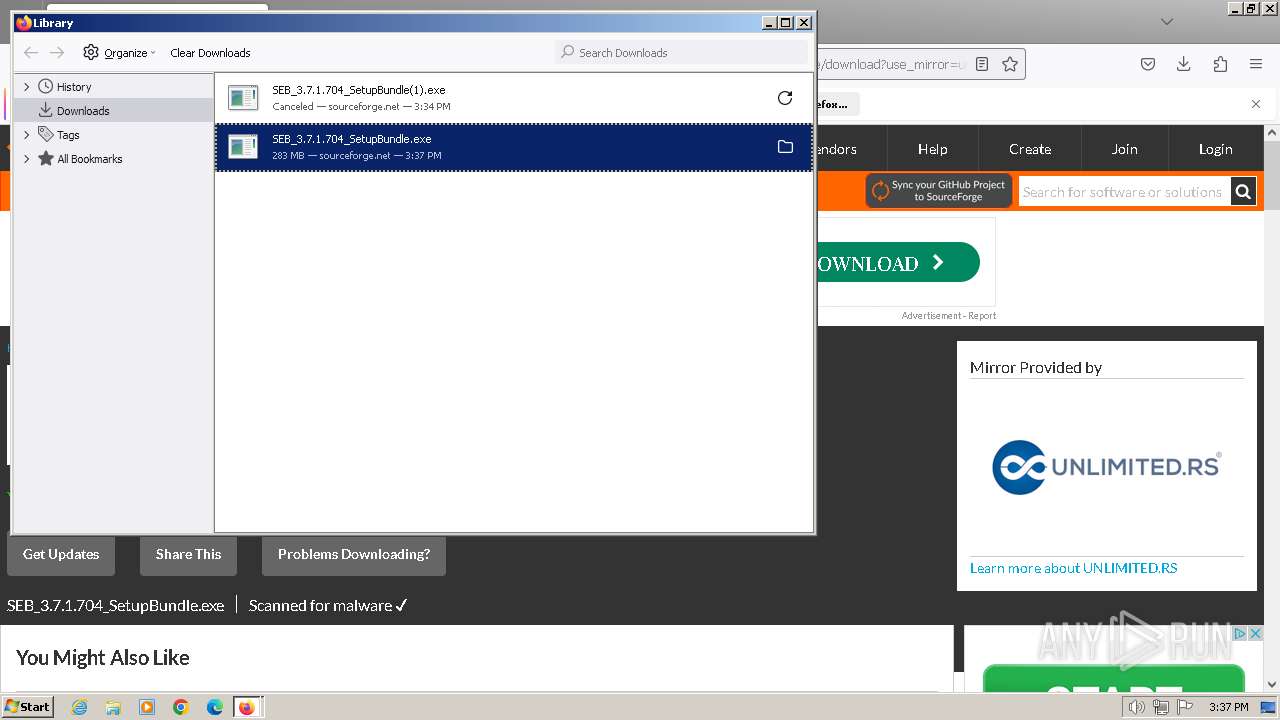Image resolution: width=1280 pixels, height=720 pixels.
Task: Launch Microsoft Edge from taskbar
Action: click(215, 707)
